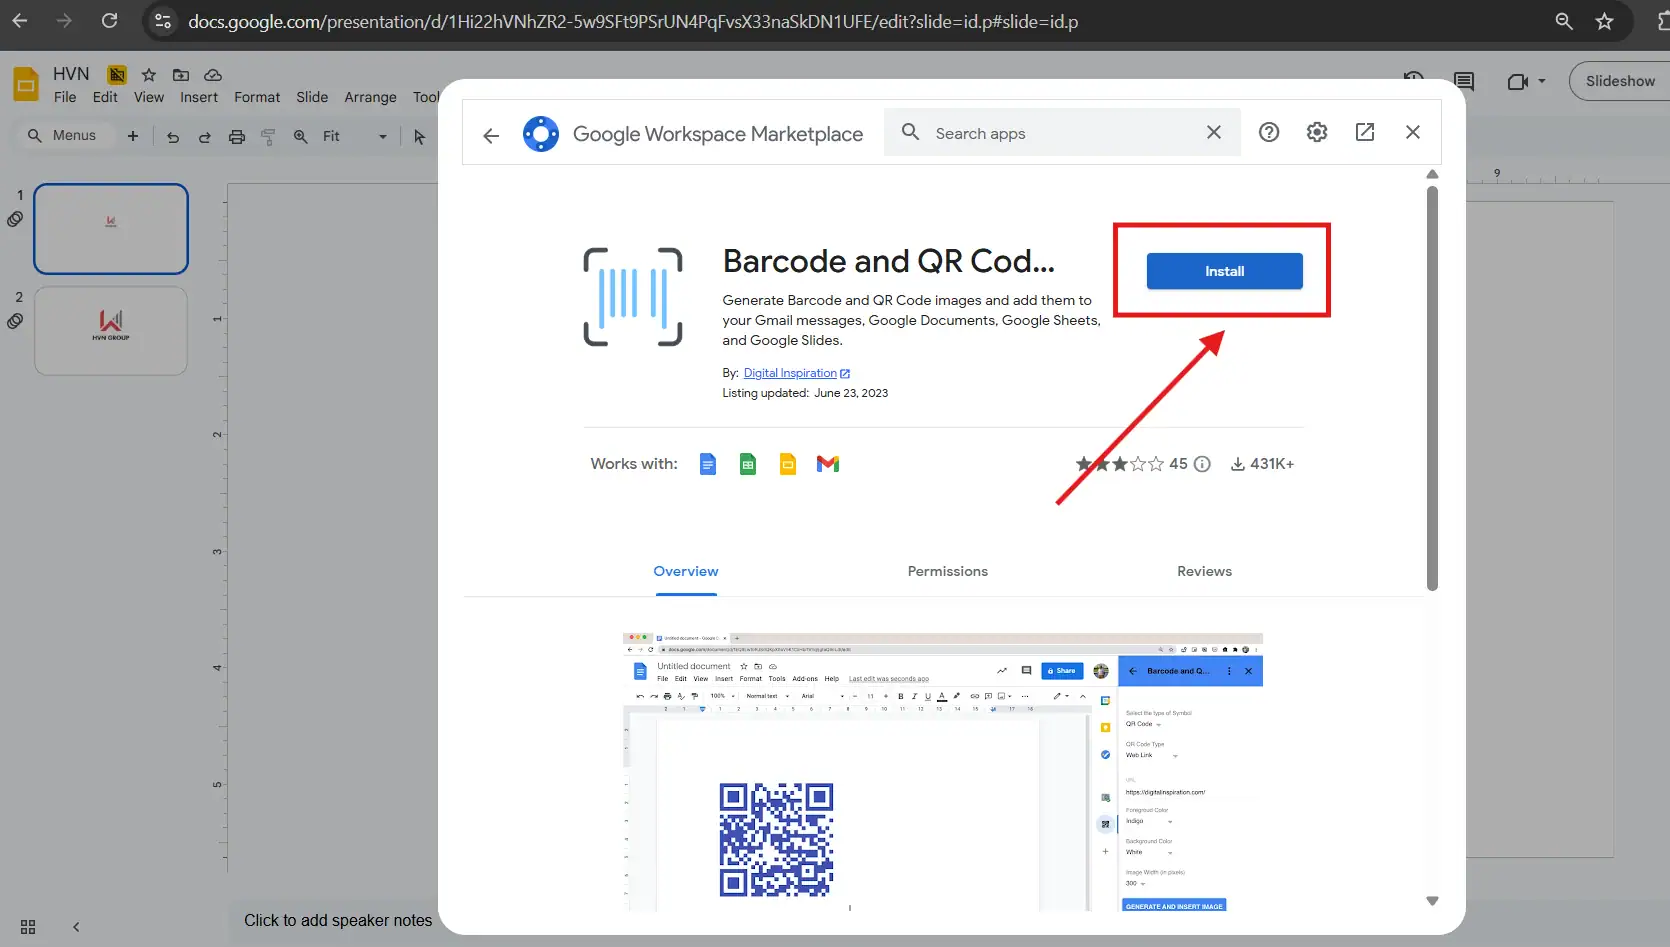Viewport: 1670px width, 947px height.
Task: Click the Menus search box
Action: pyautogui.click(x=64, y=135)
